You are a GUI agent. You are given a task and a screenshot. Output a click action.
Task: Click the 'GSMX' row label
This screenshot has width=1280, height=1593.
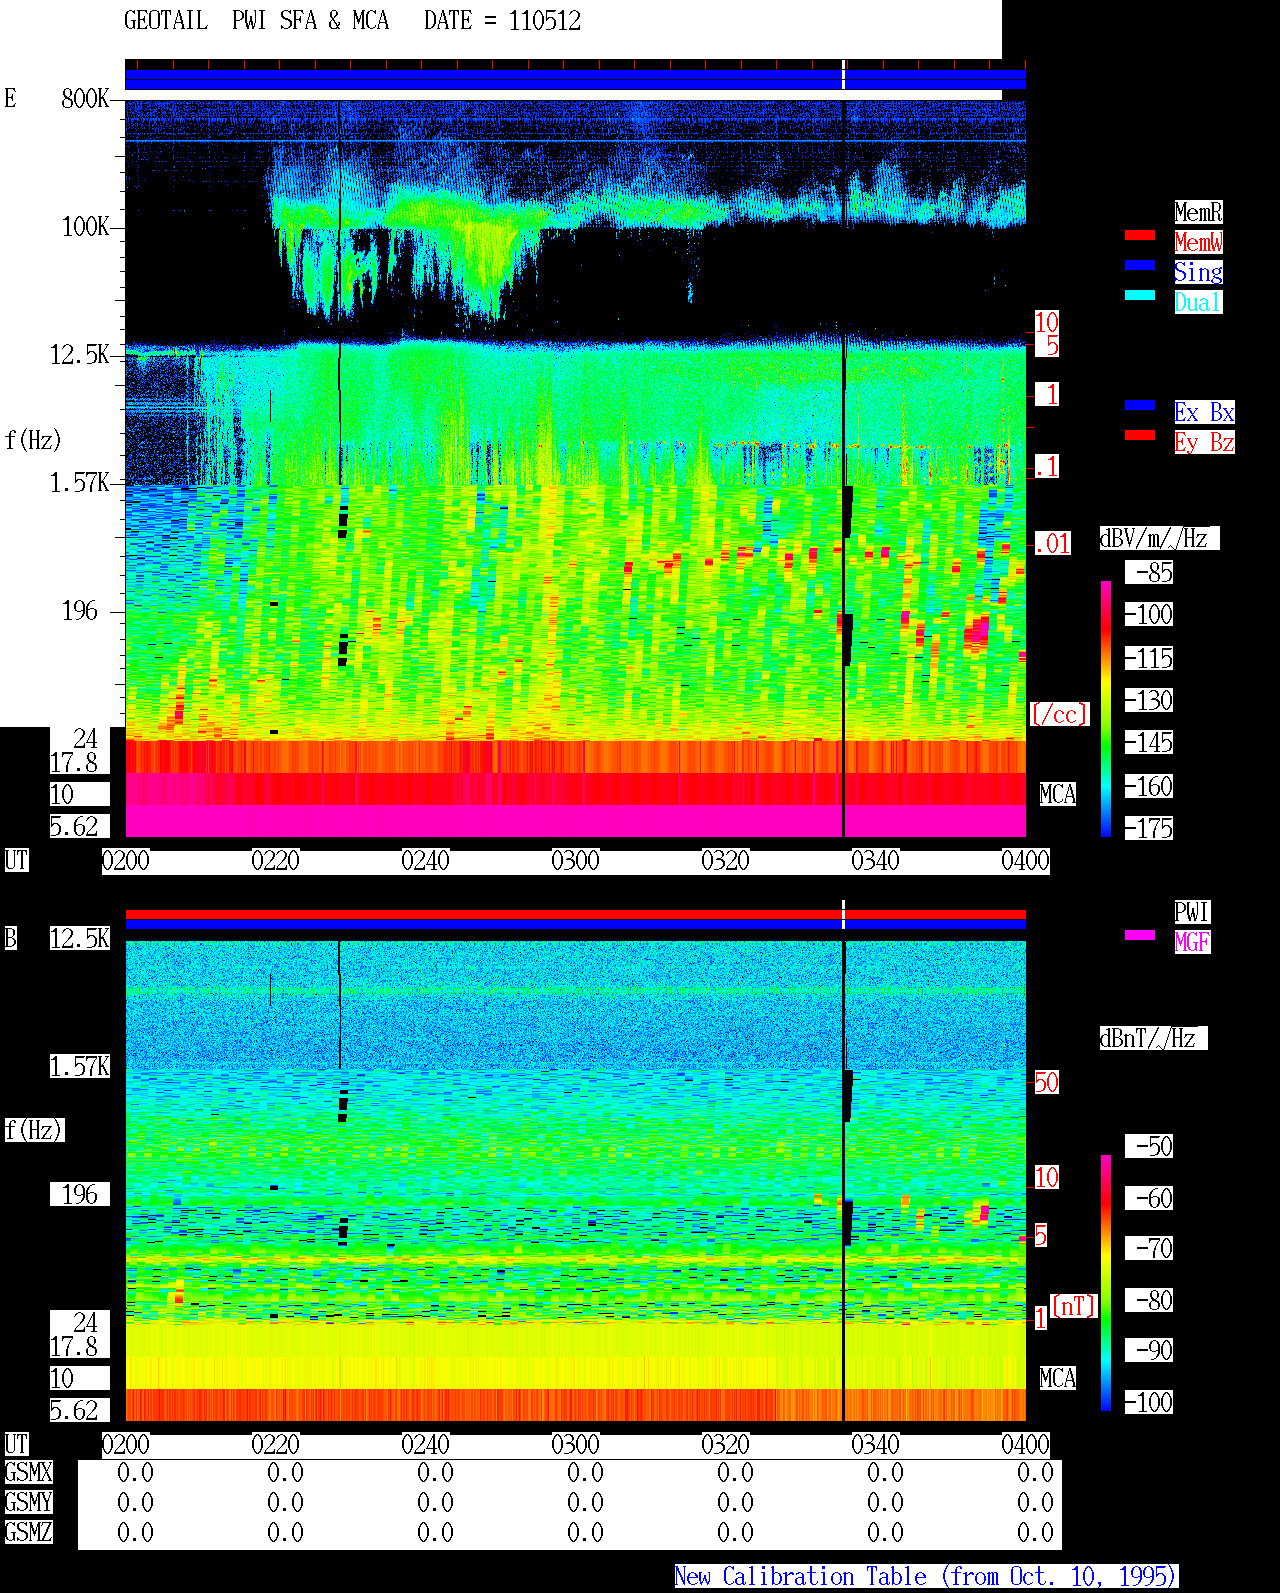29,1472
